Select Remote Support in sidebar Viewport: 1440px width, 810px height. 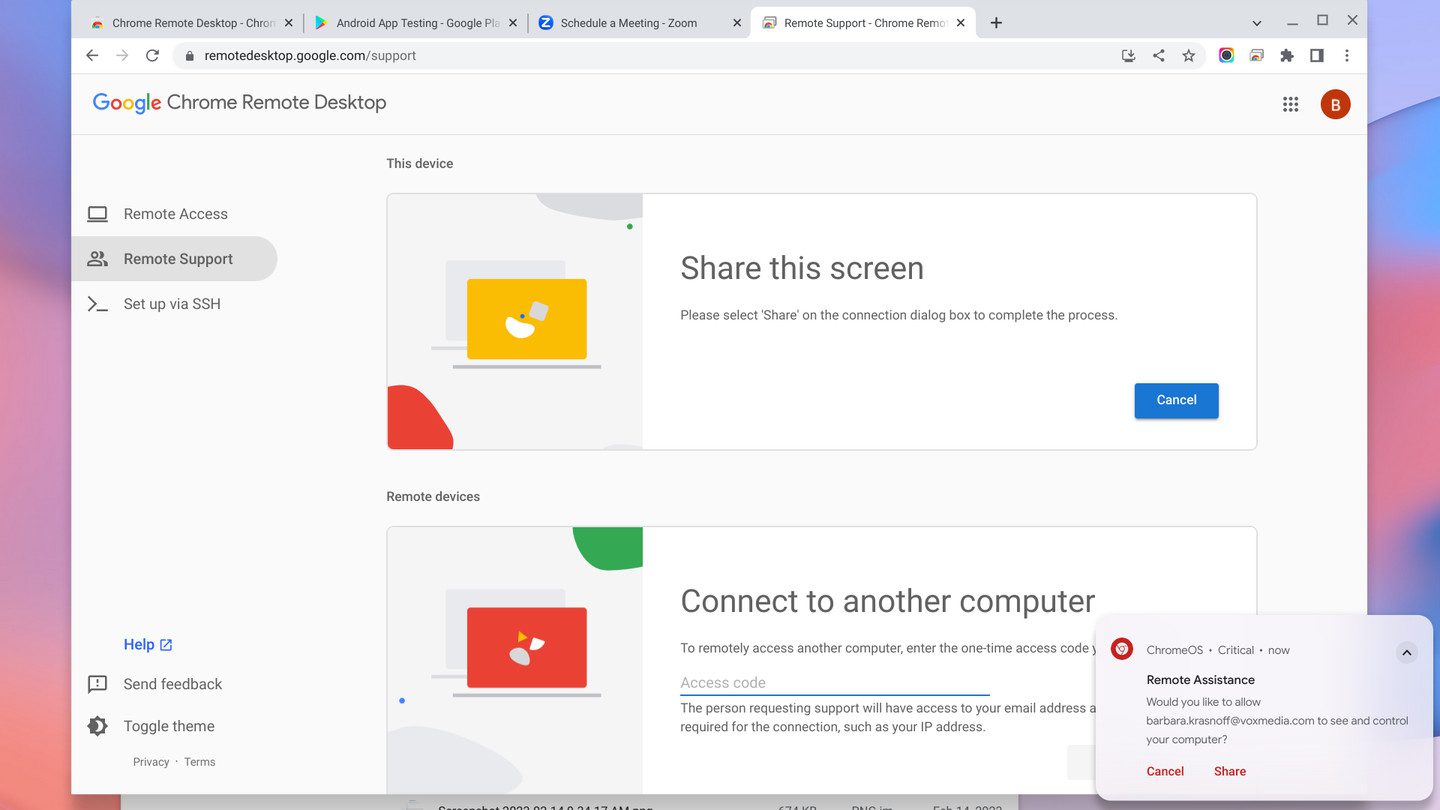coord(174,259)
